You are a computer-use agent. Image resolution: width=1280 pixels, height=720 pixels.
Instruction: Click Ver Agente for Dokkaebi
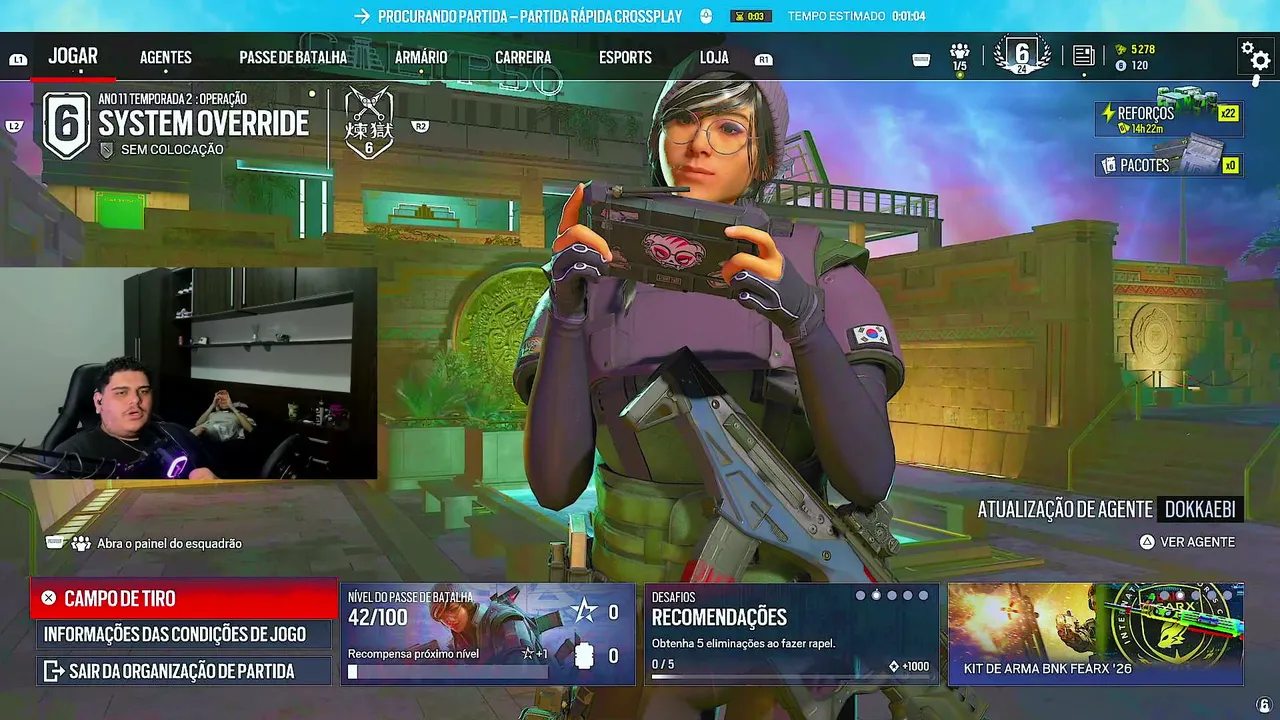[1187, 542]
